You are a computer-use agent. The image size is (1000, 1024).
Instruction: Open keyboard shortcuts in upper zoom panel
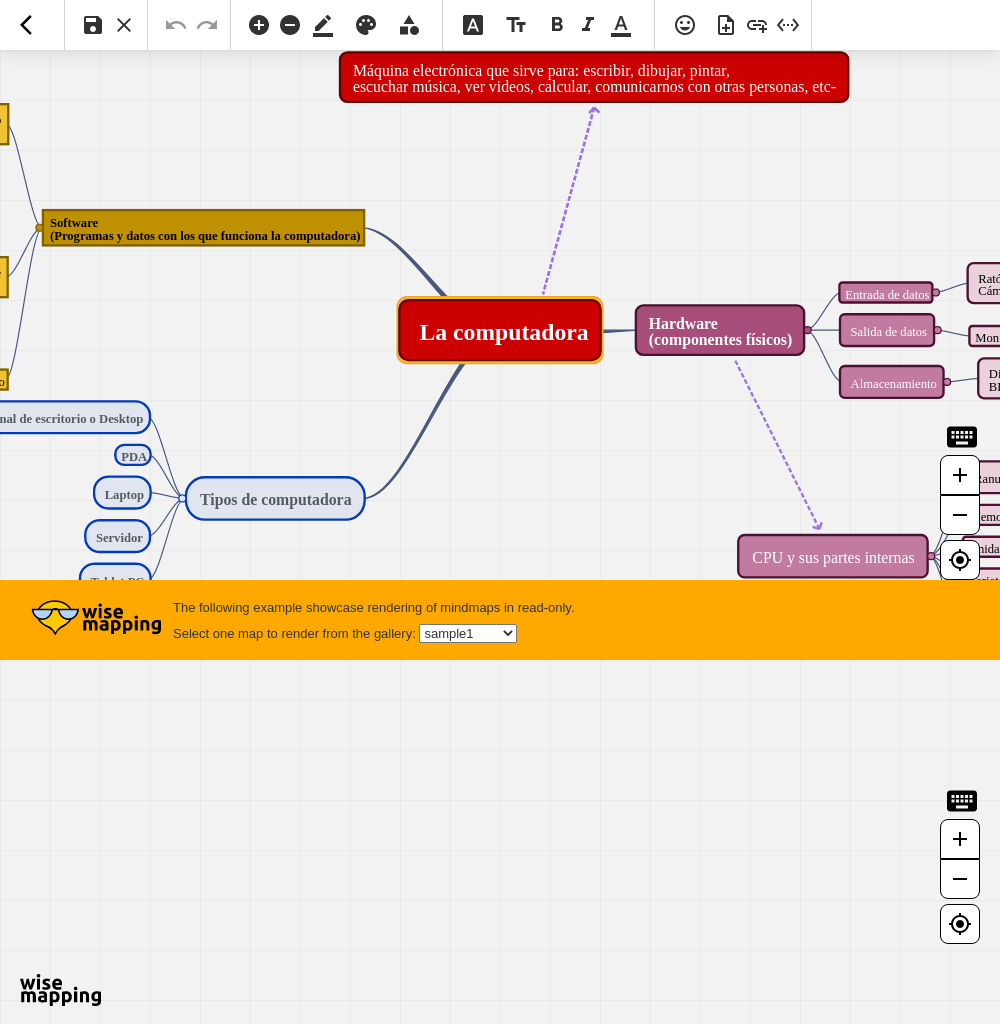(961, 437)
